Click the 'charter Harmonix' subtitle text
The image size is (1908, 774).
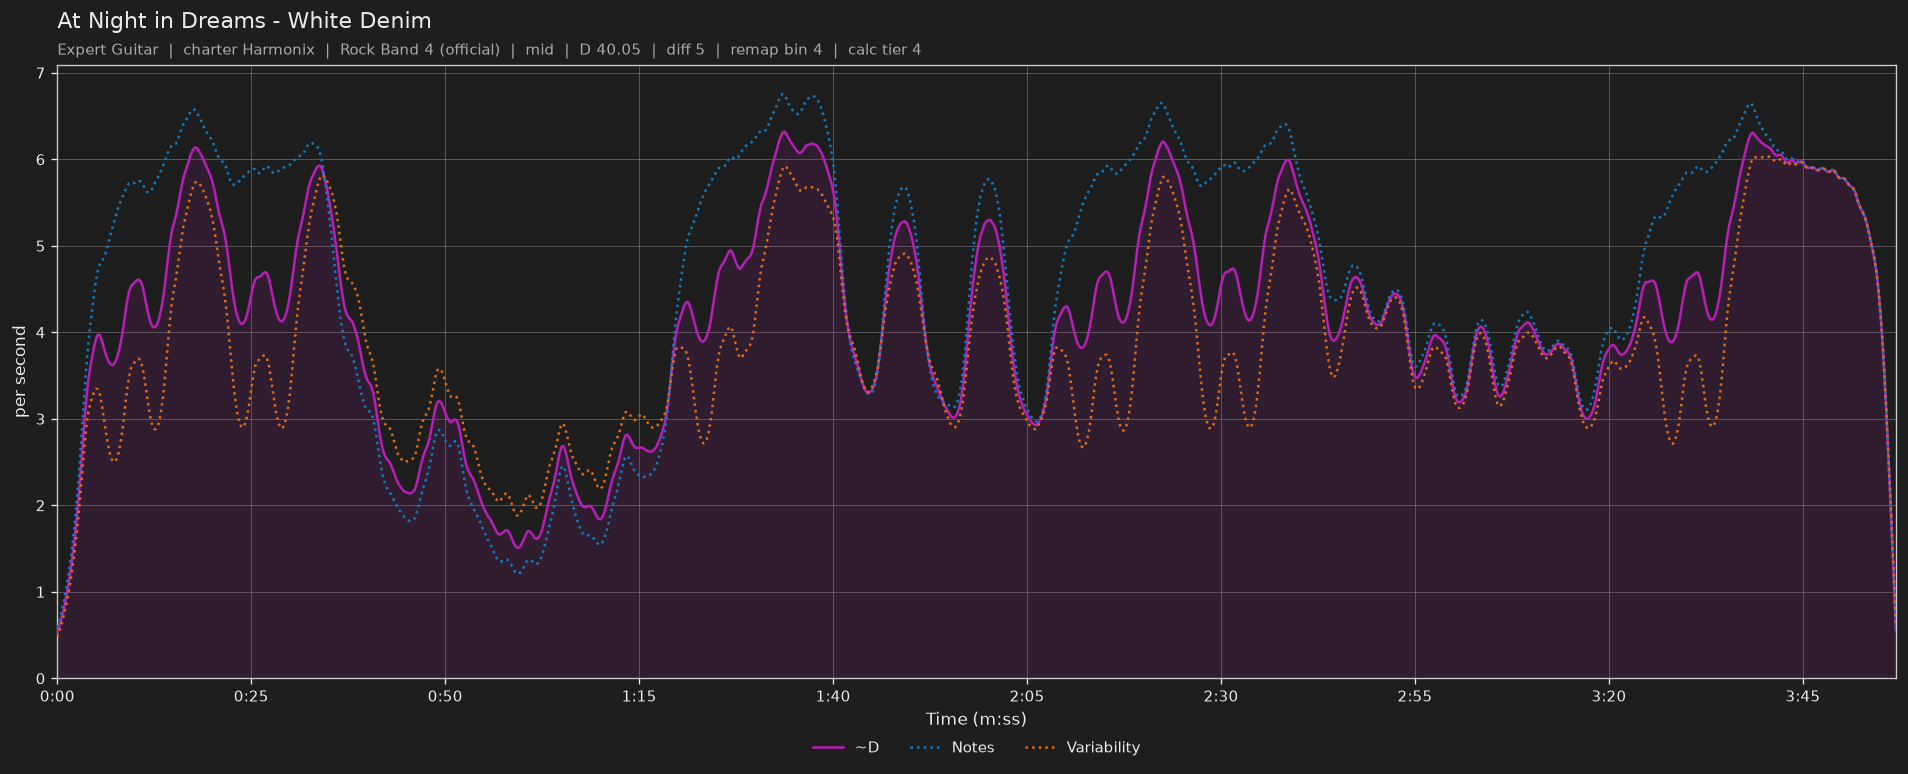pyautogui.click(x=249, y=49)
